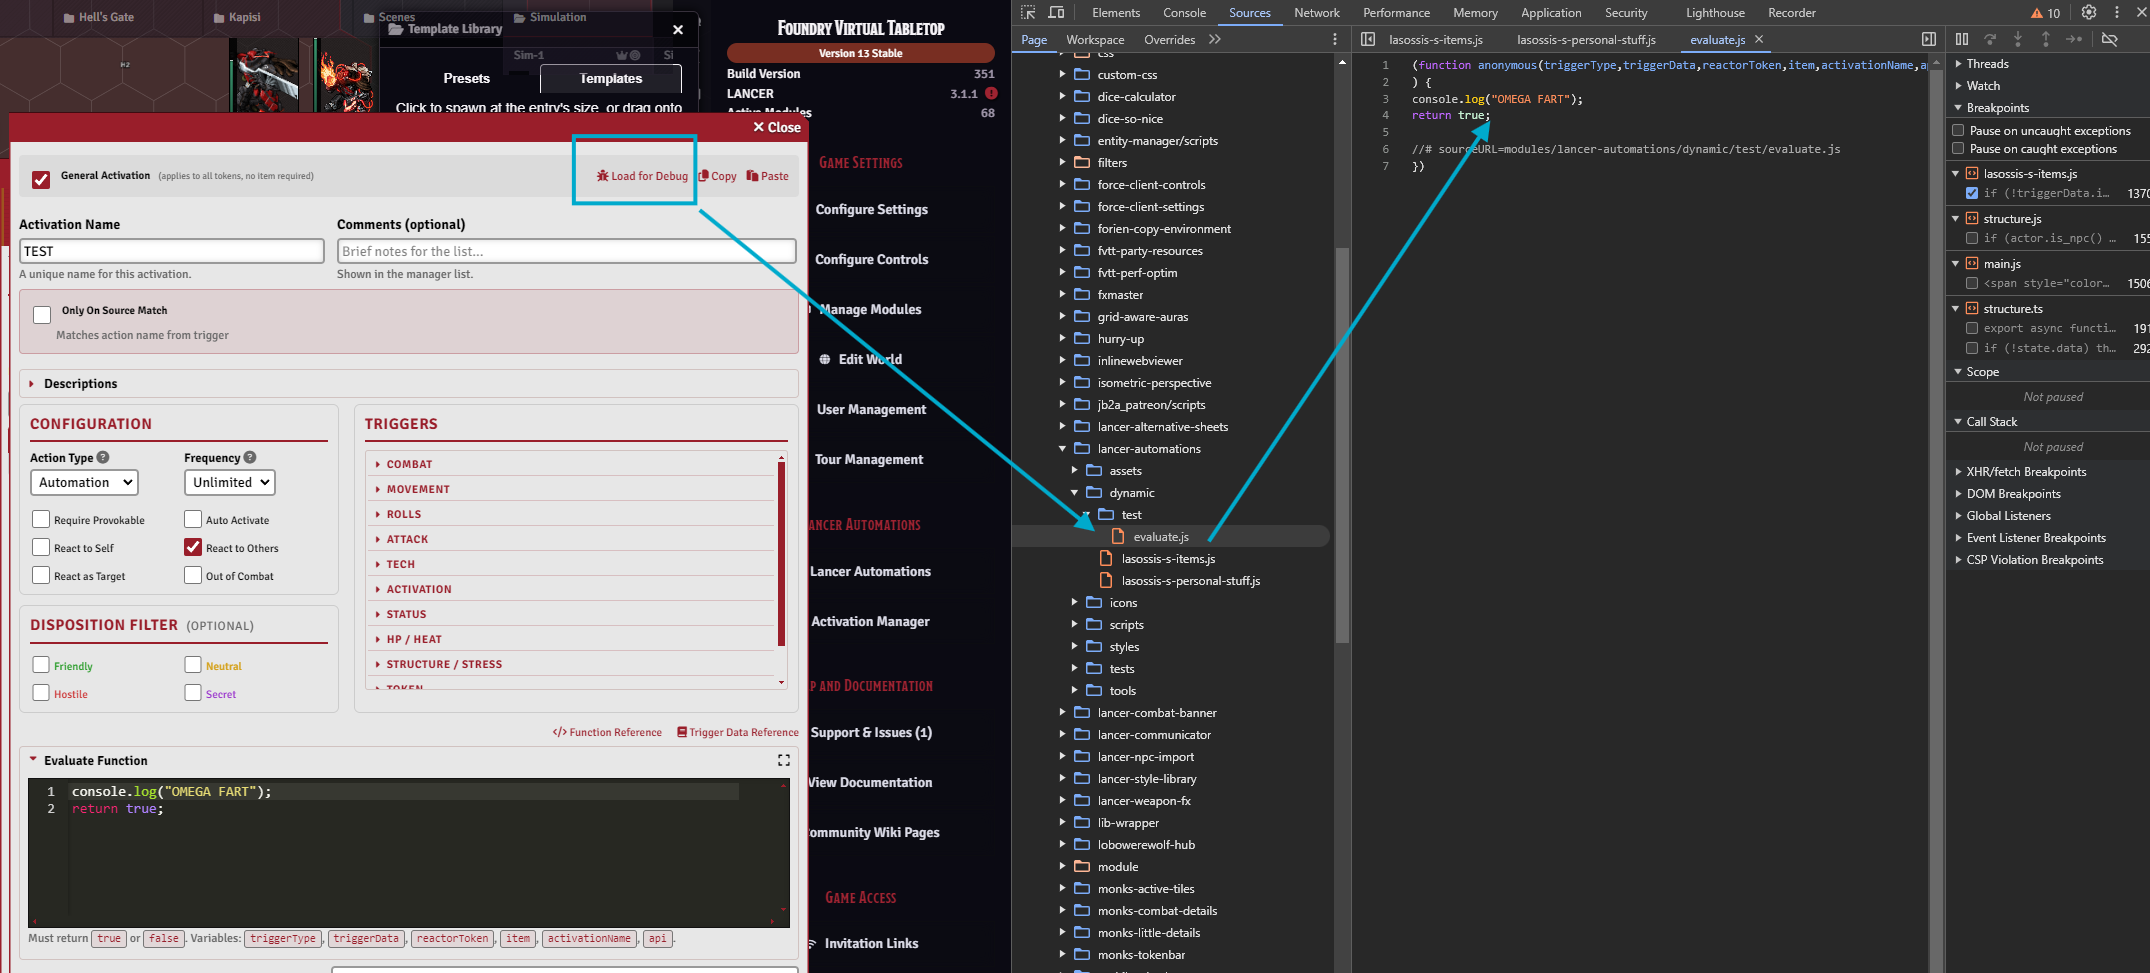Click the Manage Modules button
This screenshot has height=973, width=2150.
(870, 310)
